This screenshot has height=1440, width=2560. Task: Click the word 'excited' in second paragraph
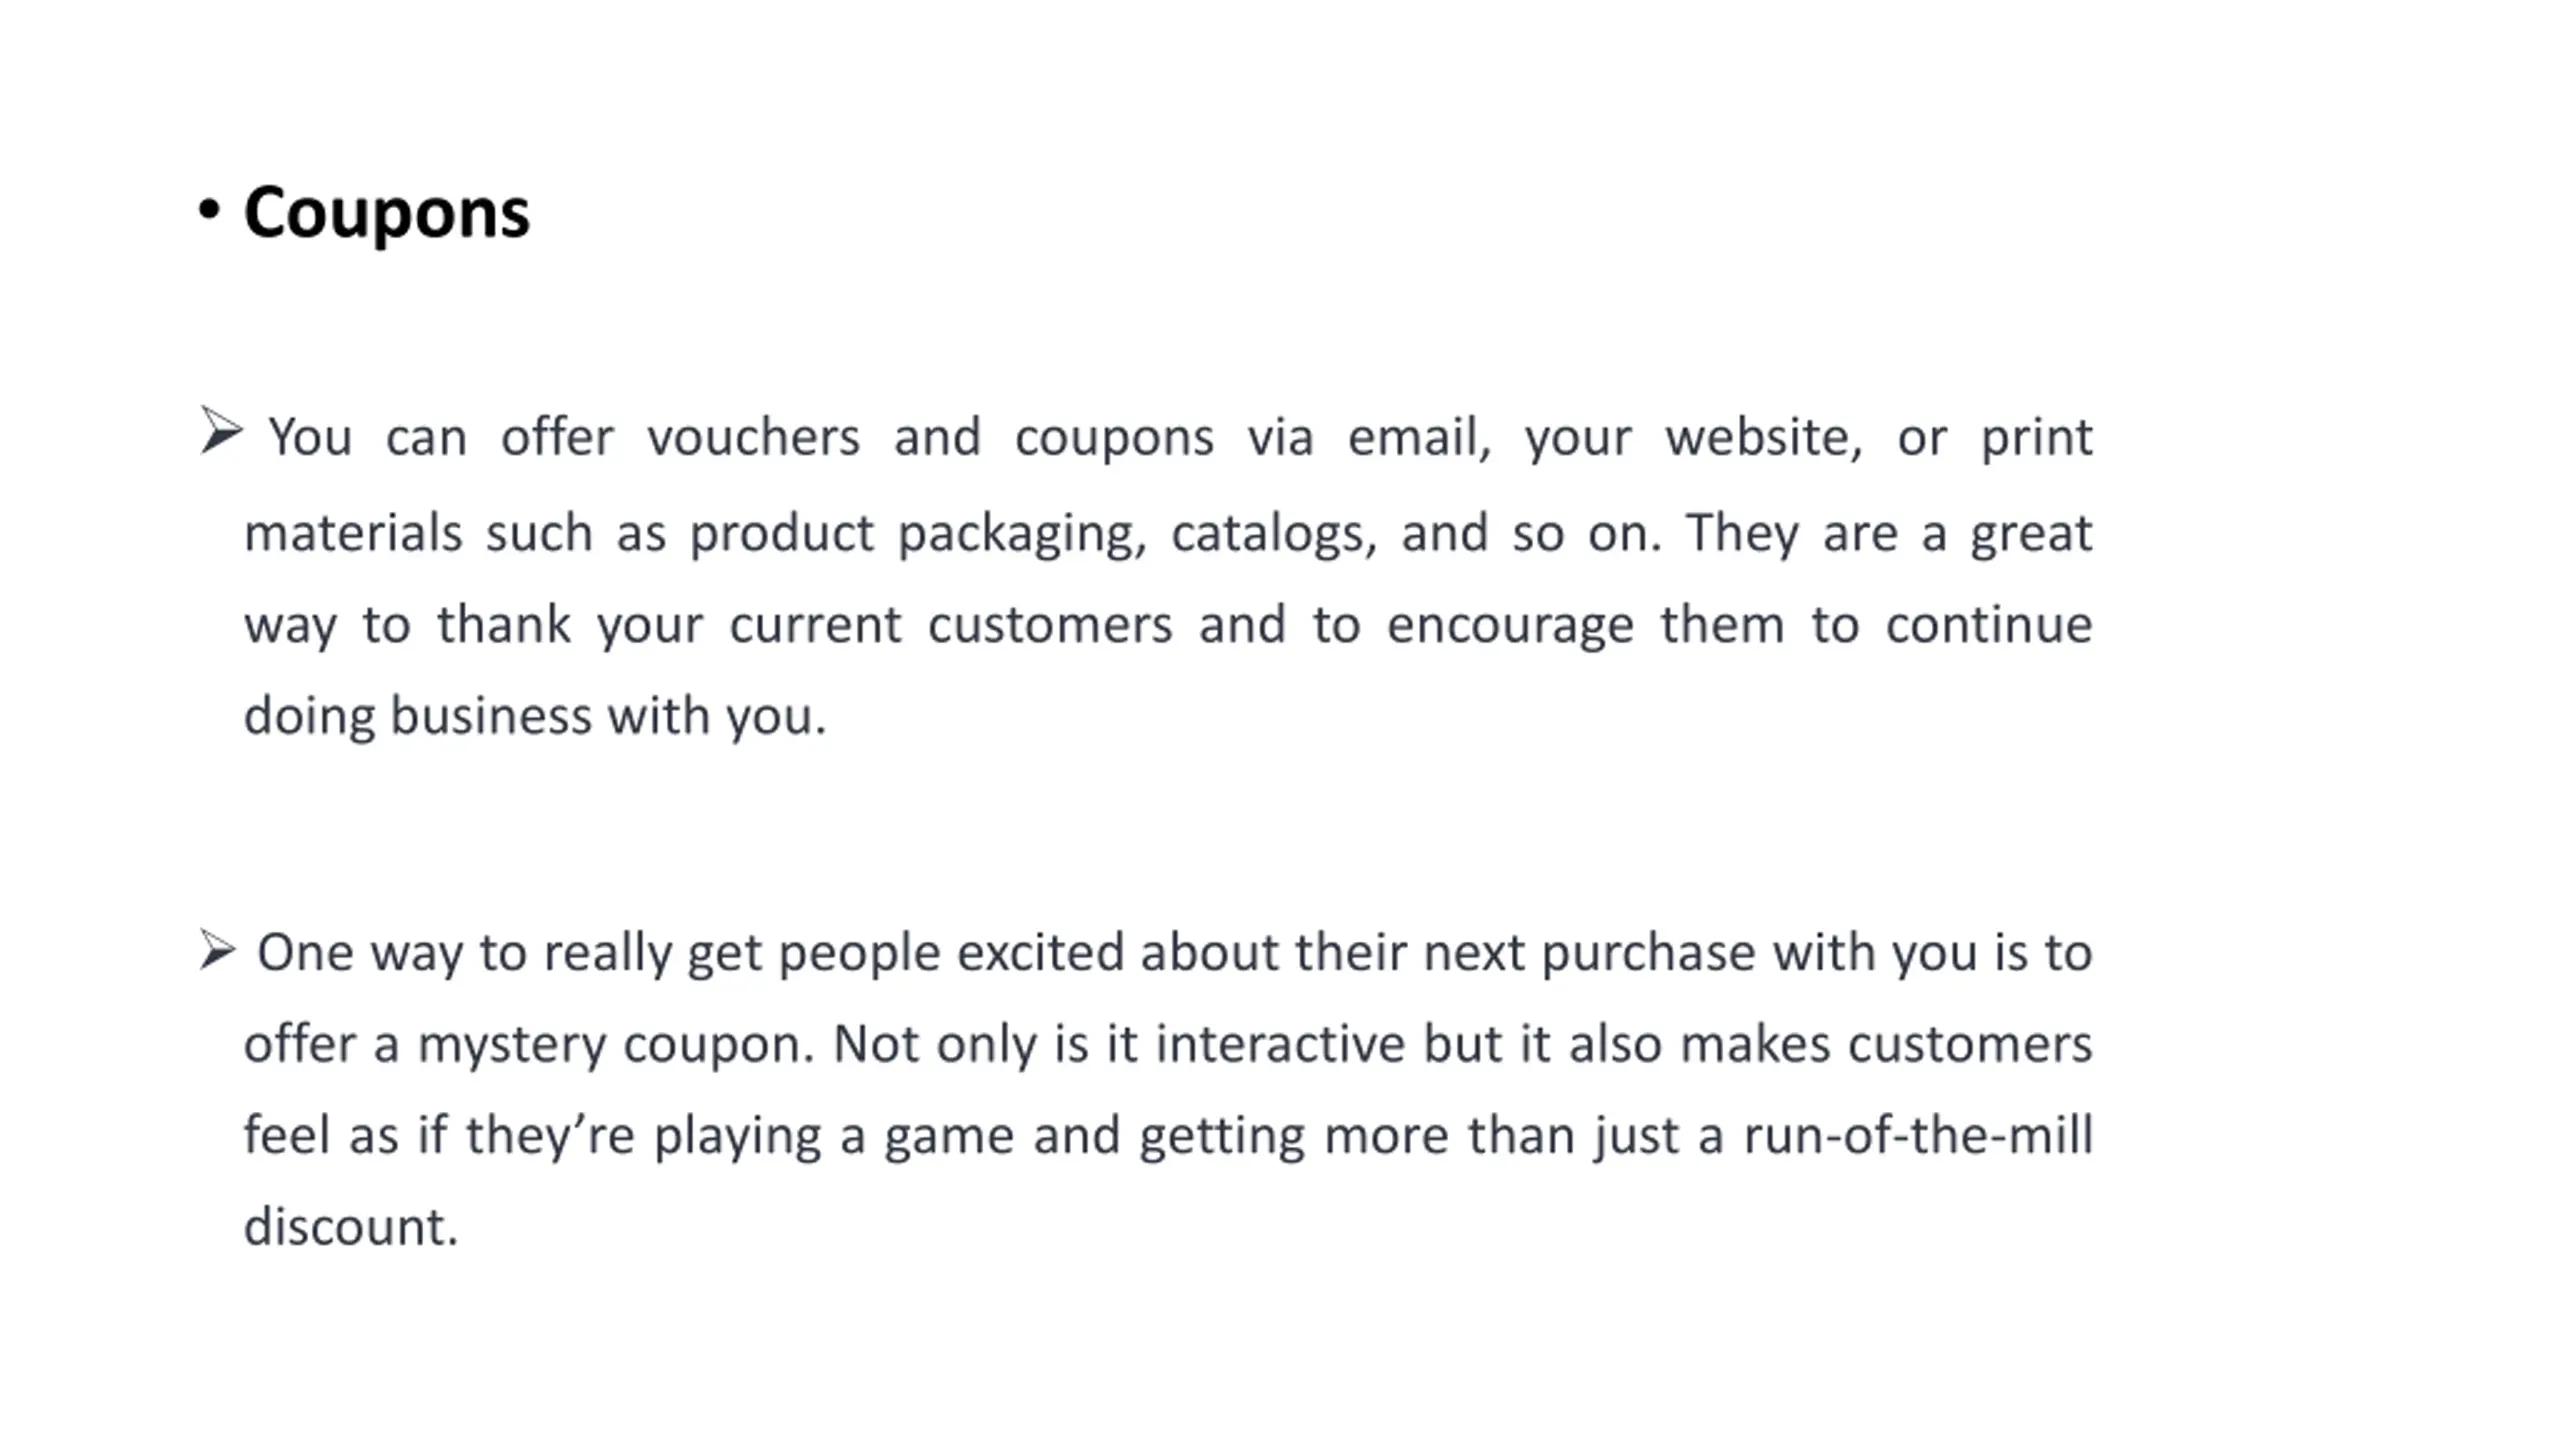point(1040,952)
